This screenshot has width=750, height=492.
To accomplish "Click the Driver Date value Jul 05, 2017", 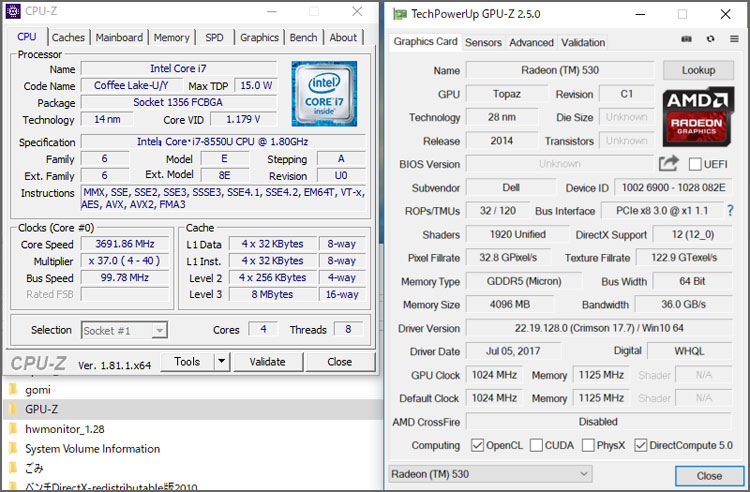I will pos(513,351).
